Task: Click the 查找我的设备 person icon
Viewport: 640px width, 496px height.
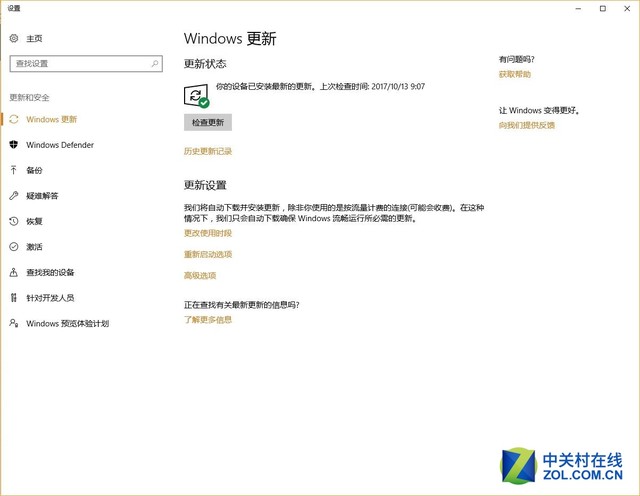Action: 14,272
